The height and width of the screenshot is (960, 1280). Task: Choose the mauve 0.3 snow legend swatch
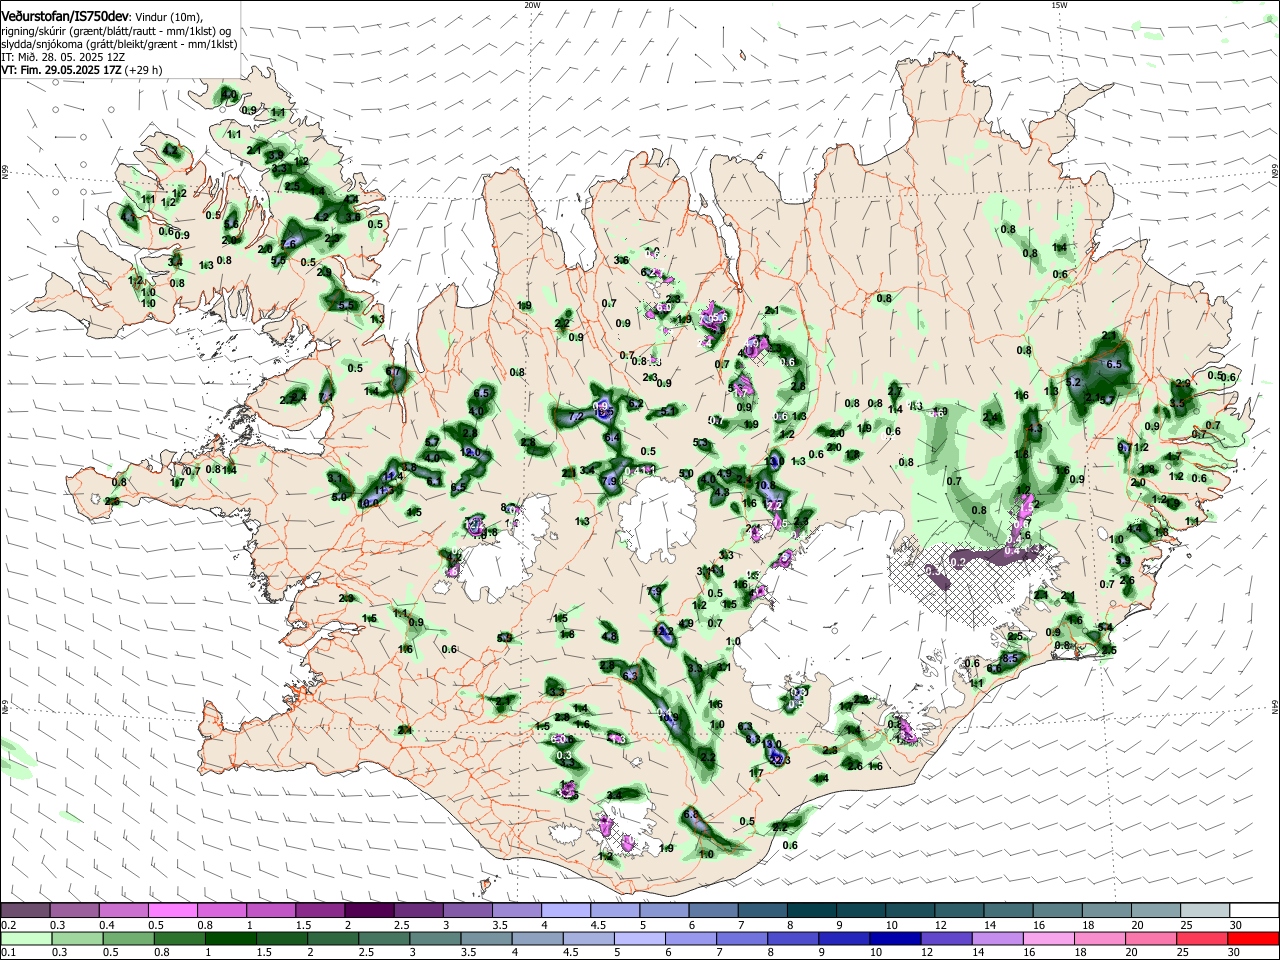tap(74, 911)
